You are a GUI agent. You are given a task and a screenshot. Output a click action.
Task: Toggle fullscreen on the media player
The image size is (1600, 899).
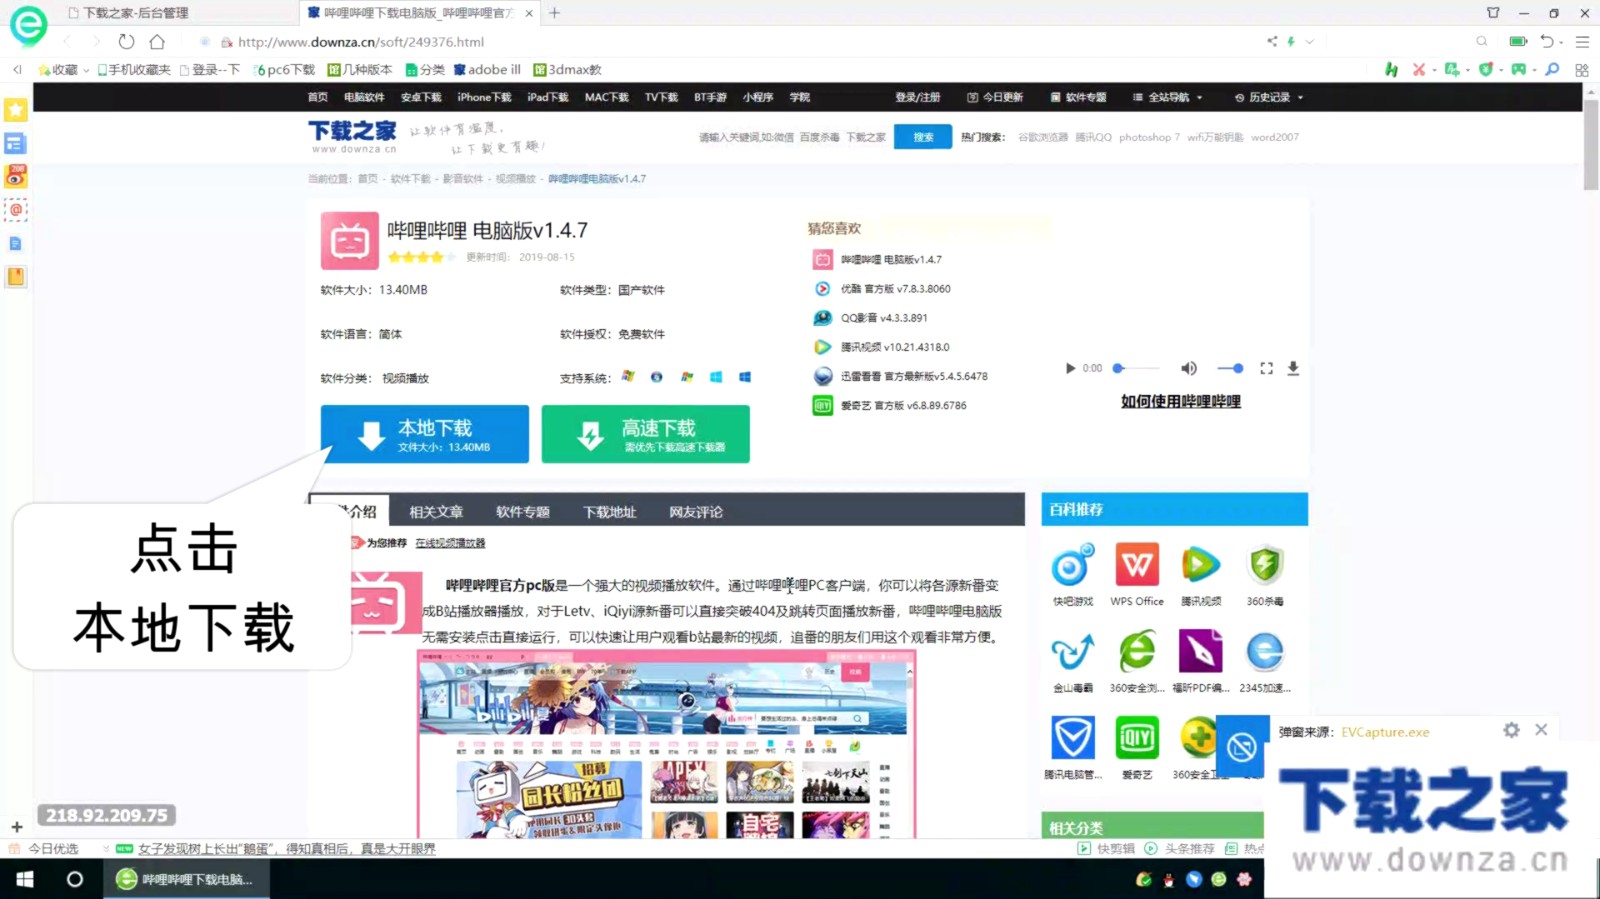point(1267,368)
